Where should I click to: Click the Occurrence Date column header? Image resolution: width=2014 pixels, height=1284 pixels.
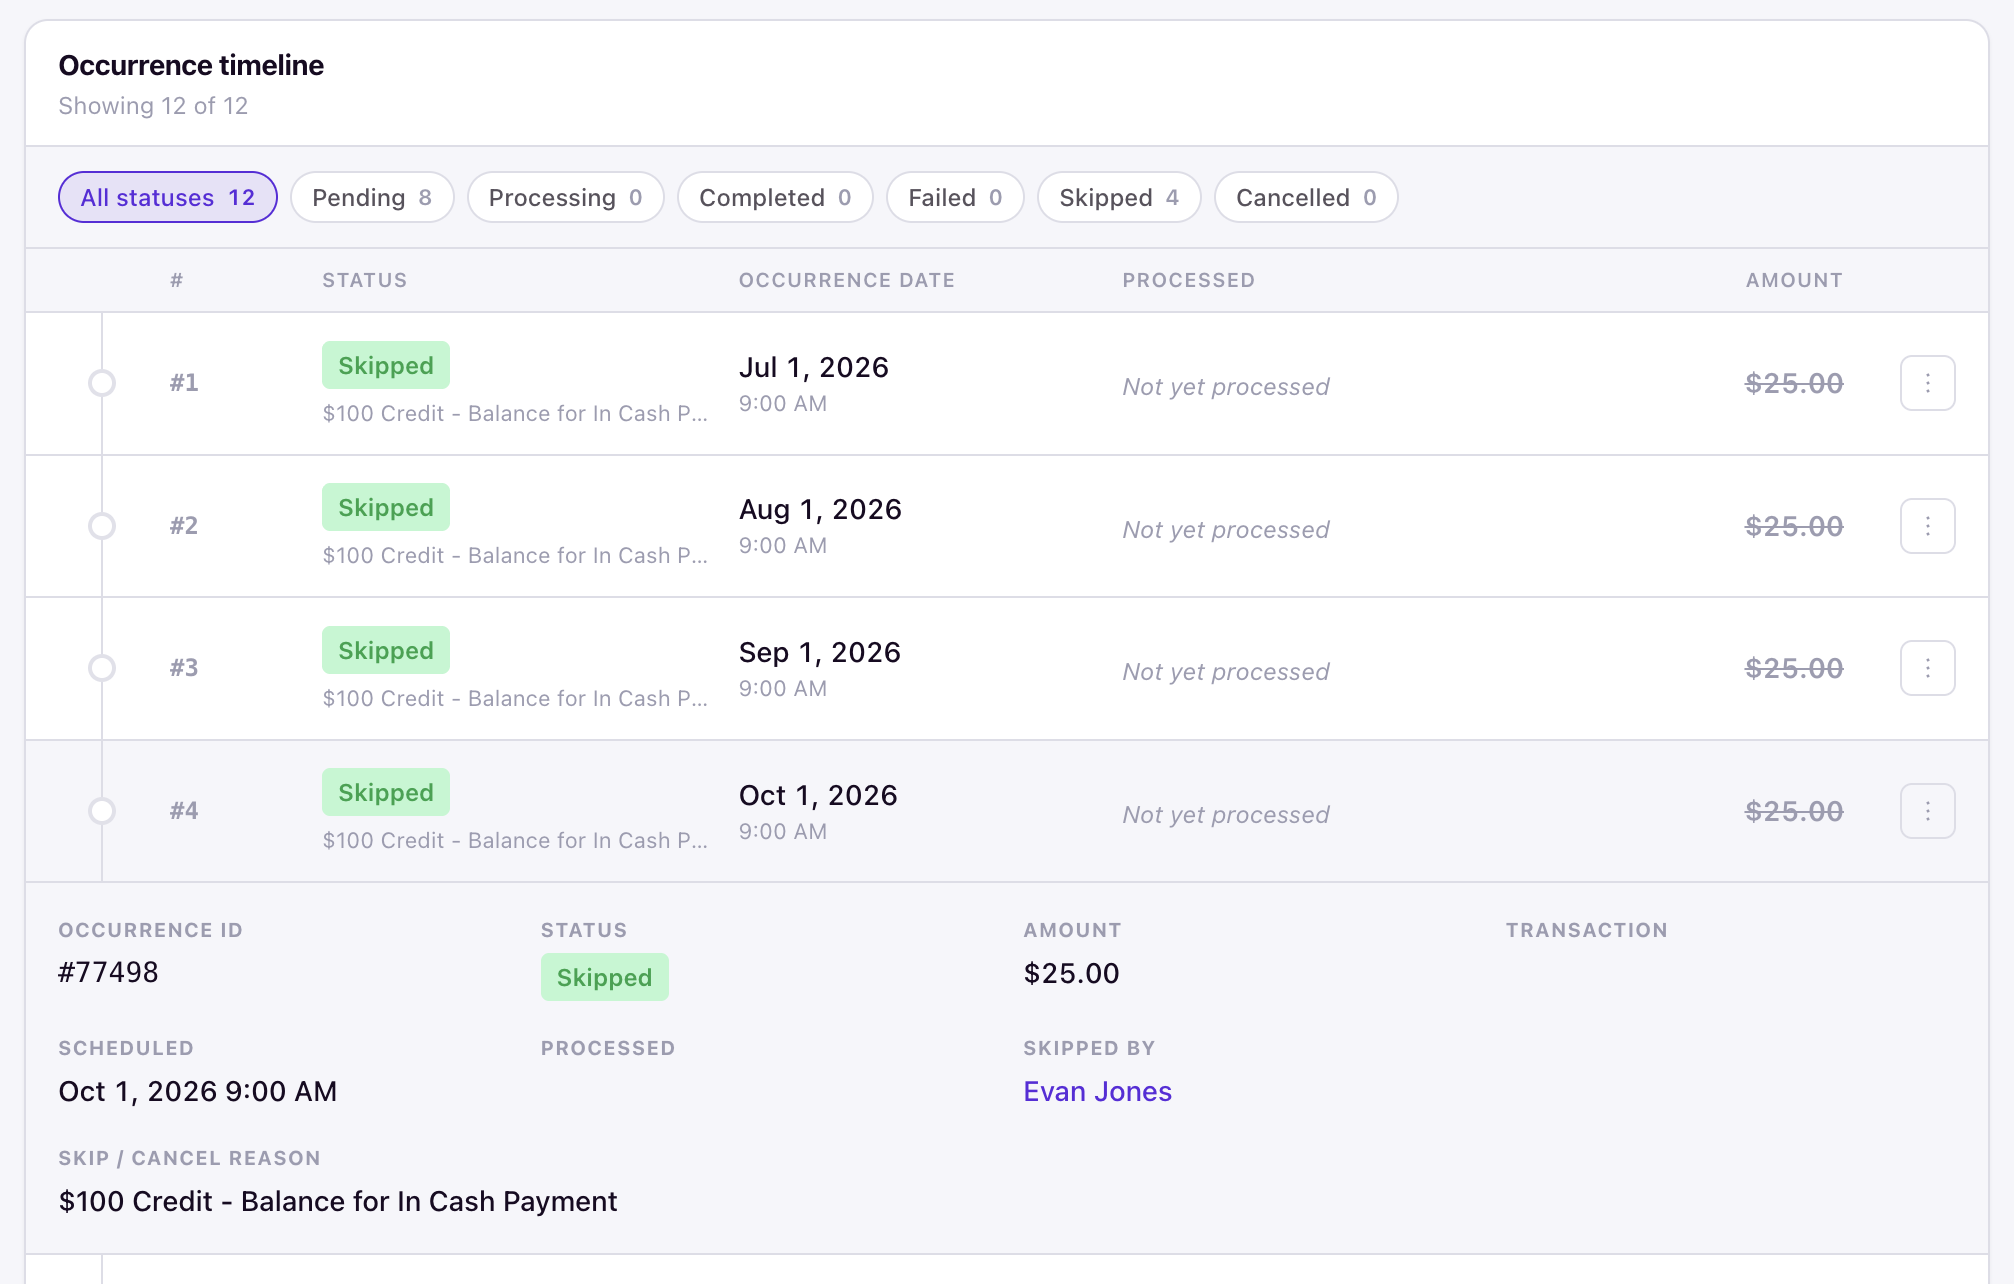point(847,280)
